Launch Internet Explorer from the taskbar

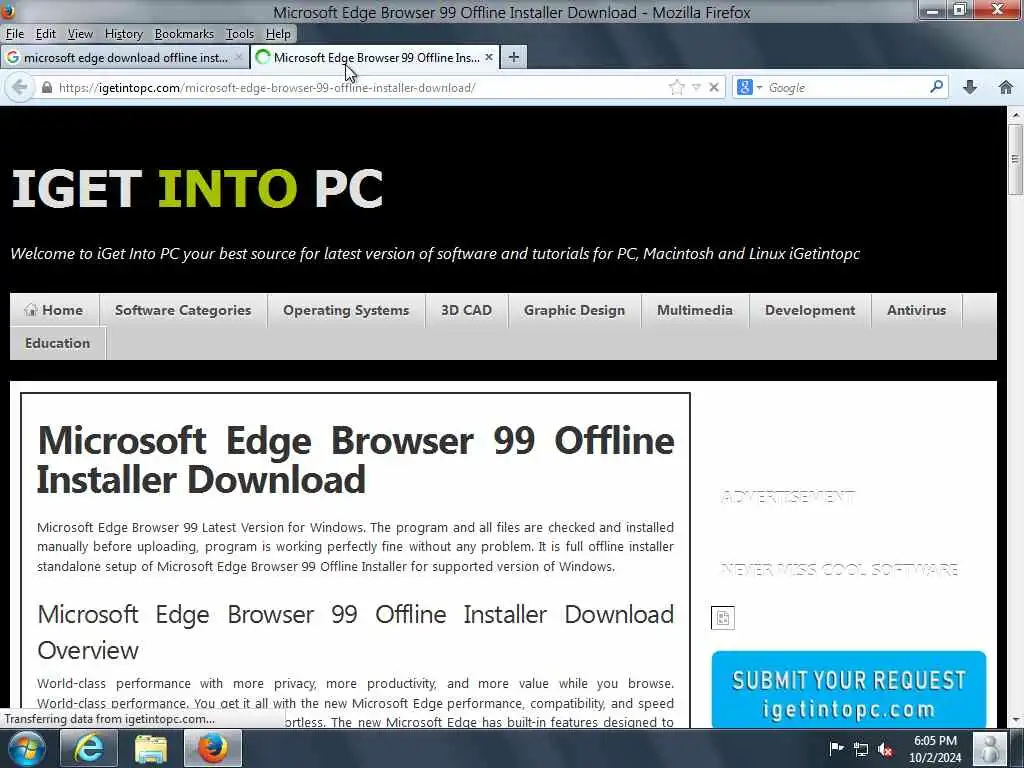click(88, 748)
